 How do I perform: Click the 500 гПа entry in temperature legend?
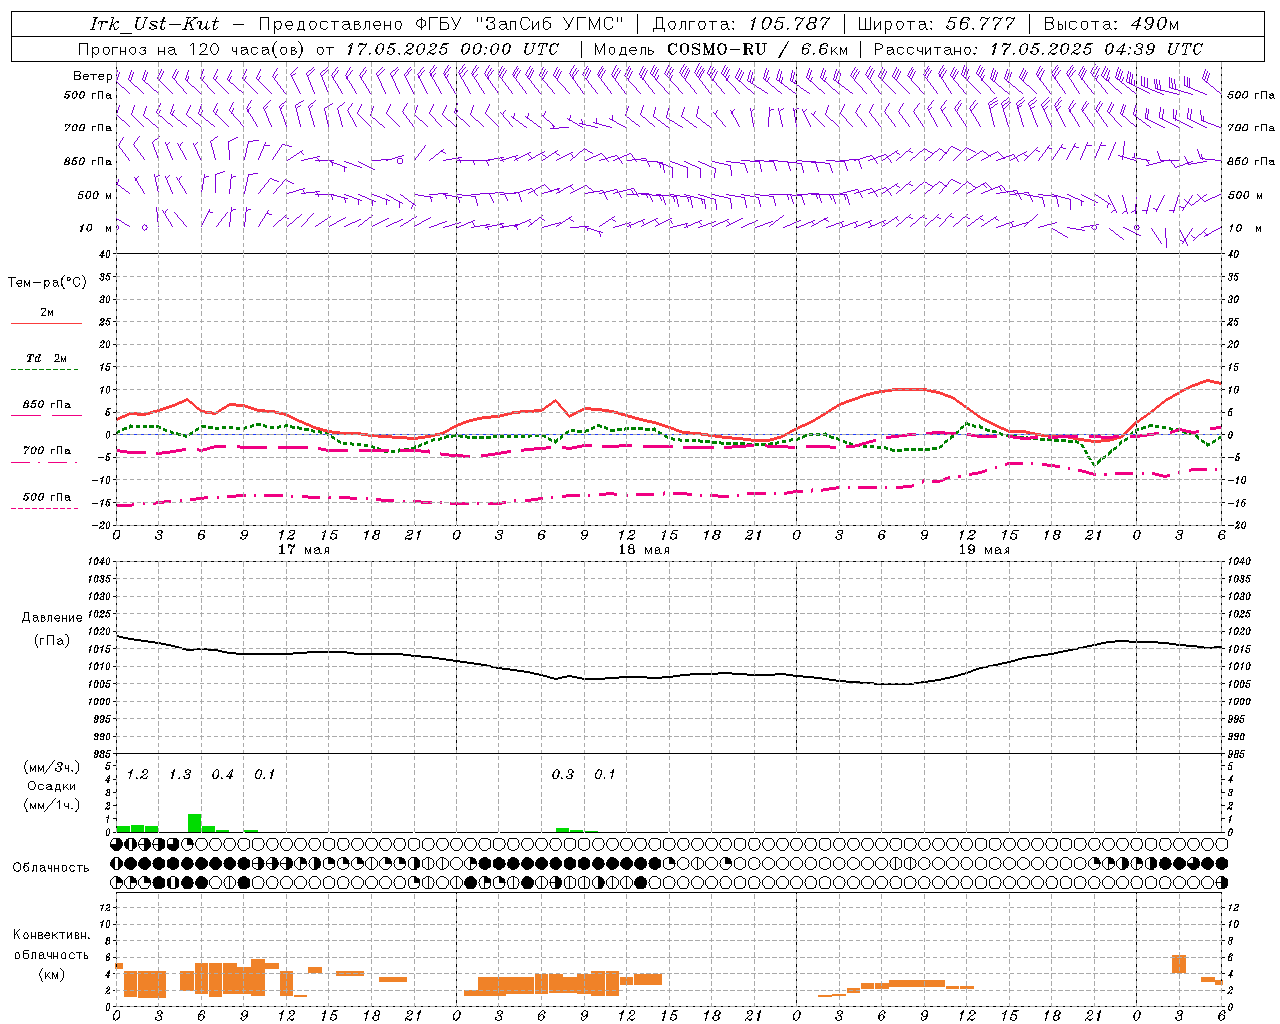[47, 497]
